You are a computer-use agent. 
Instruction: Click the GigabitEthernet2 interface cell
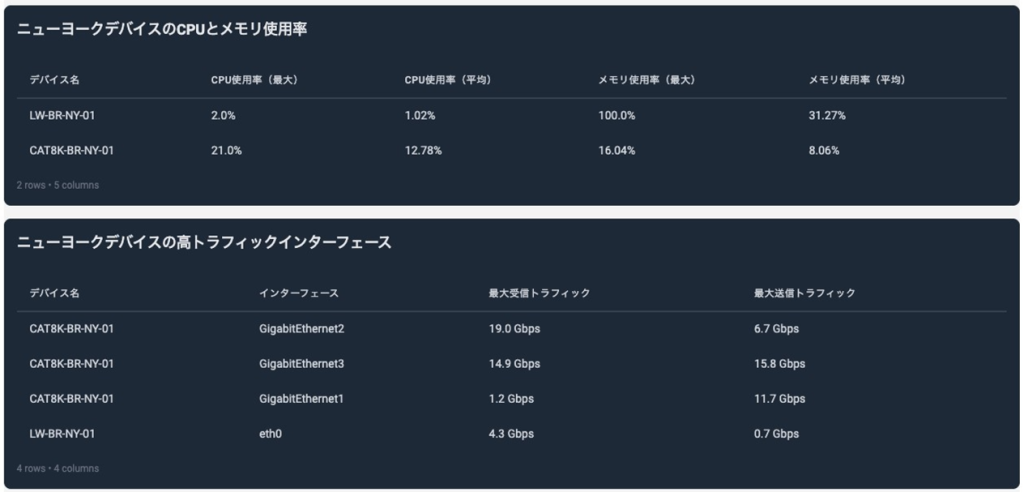coord(301,328)
